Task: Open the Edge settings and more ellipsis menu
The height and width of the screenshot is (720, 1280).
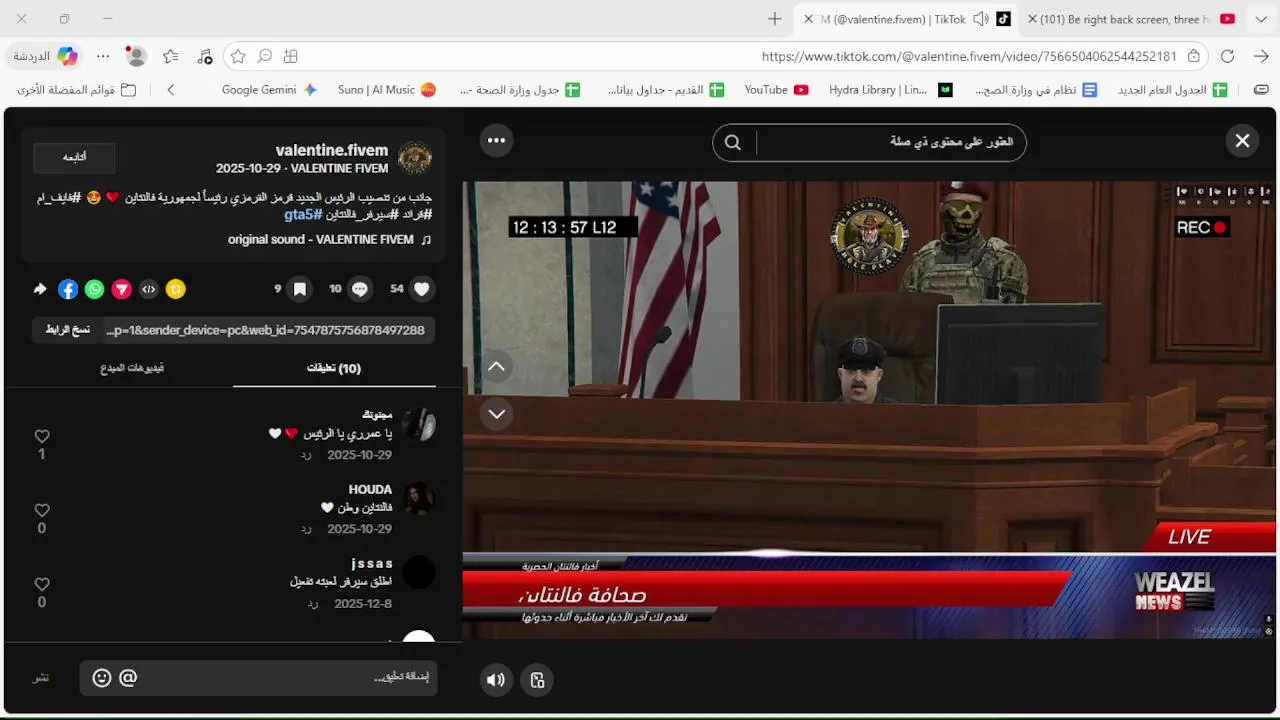Action: point(103,57)
